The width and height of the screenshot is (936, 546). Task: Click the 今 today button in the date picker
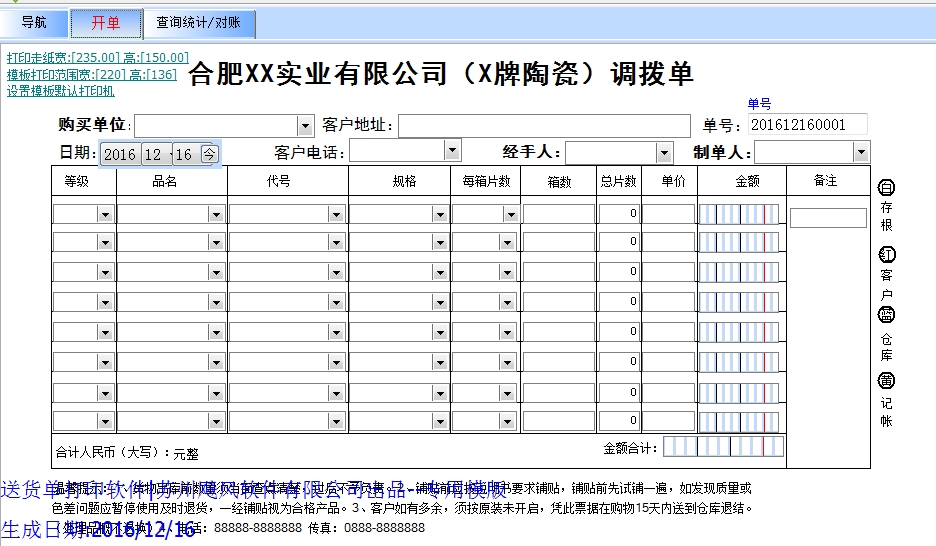pyautogui.click(x=209, y=154)
